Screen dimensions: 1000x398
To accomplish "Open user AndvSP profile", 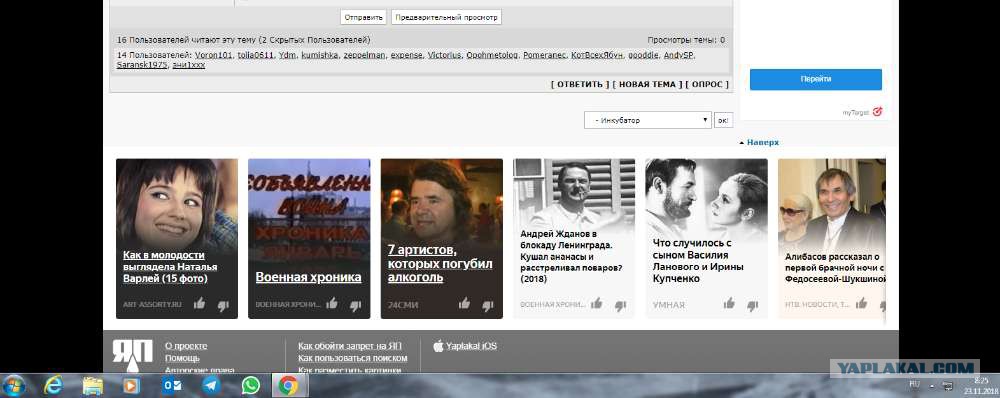I will (678, 55).
